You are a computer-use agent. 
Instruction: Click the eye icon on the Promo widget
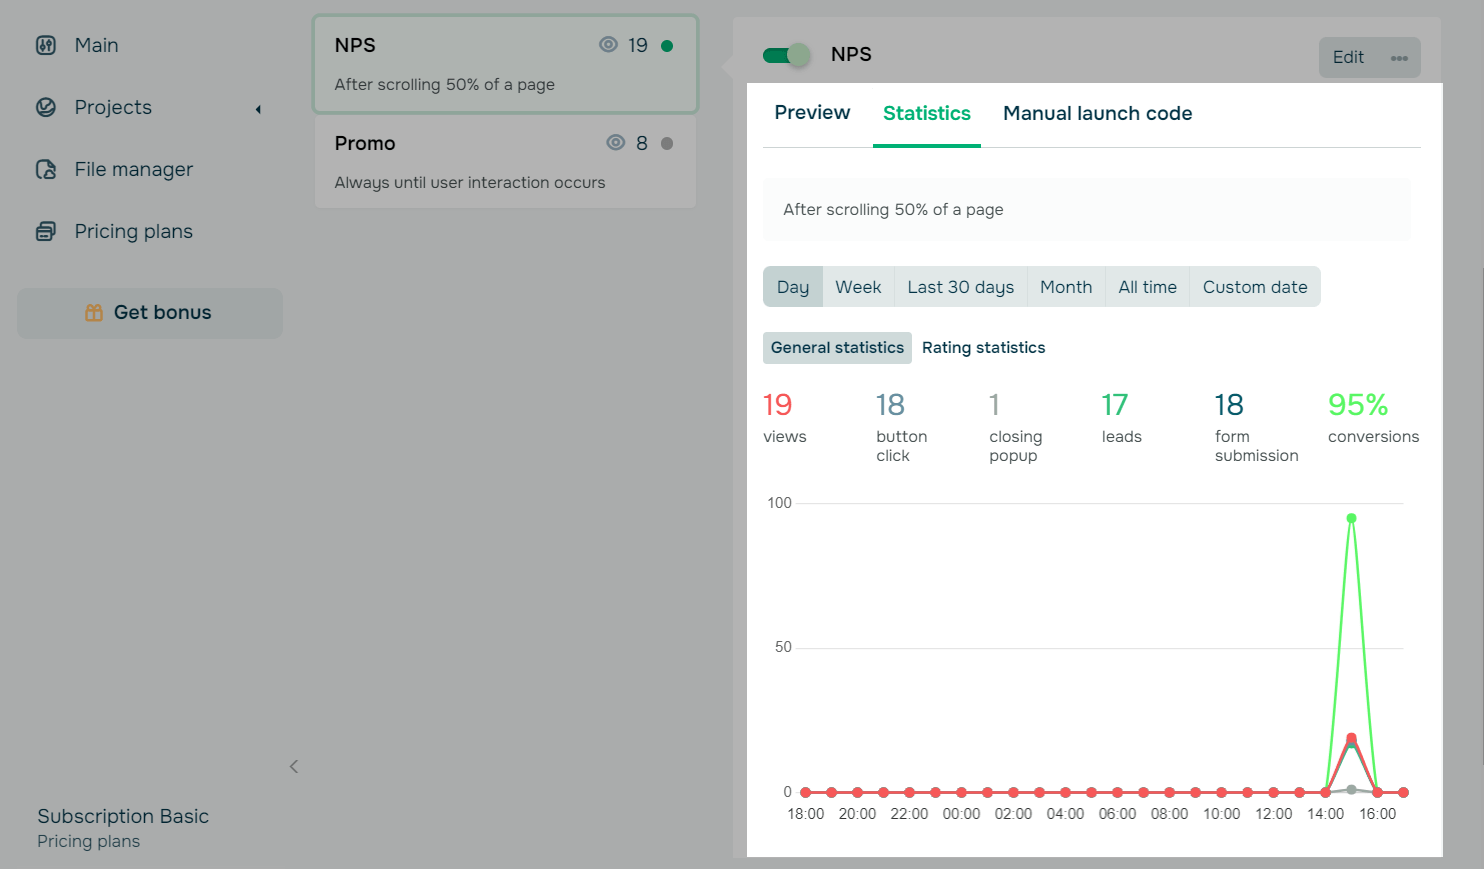click(x=616, y=142)
